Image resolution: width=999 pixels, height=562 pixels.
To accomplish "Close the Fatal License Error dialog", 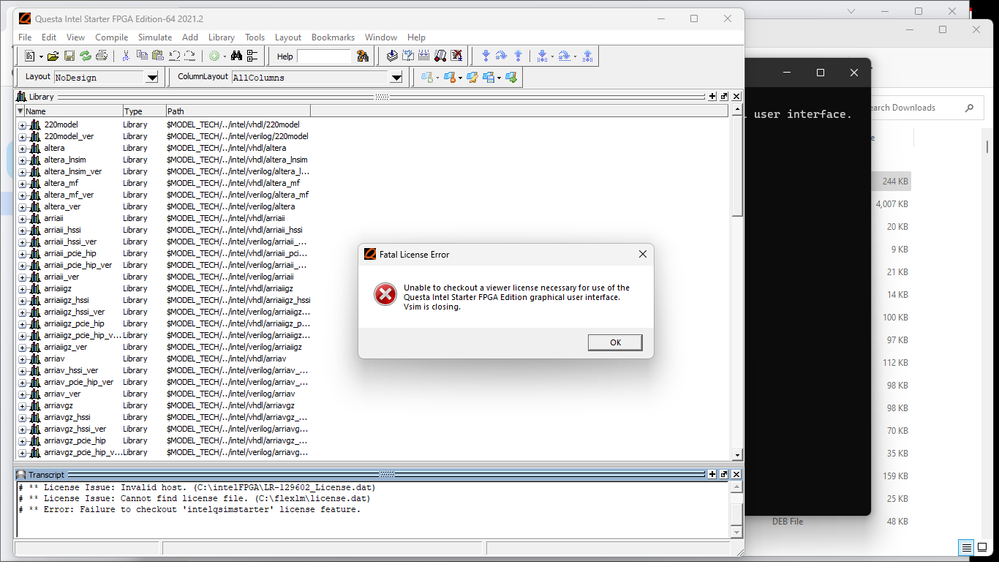I will [642, 254].
